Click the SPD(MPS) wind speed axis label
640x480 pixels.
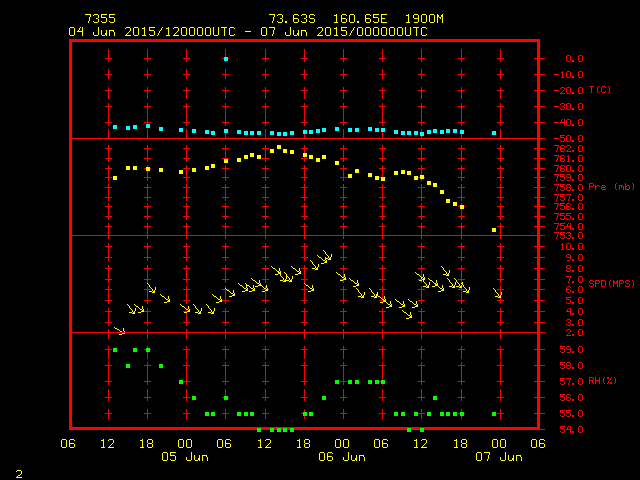point(611,283)
